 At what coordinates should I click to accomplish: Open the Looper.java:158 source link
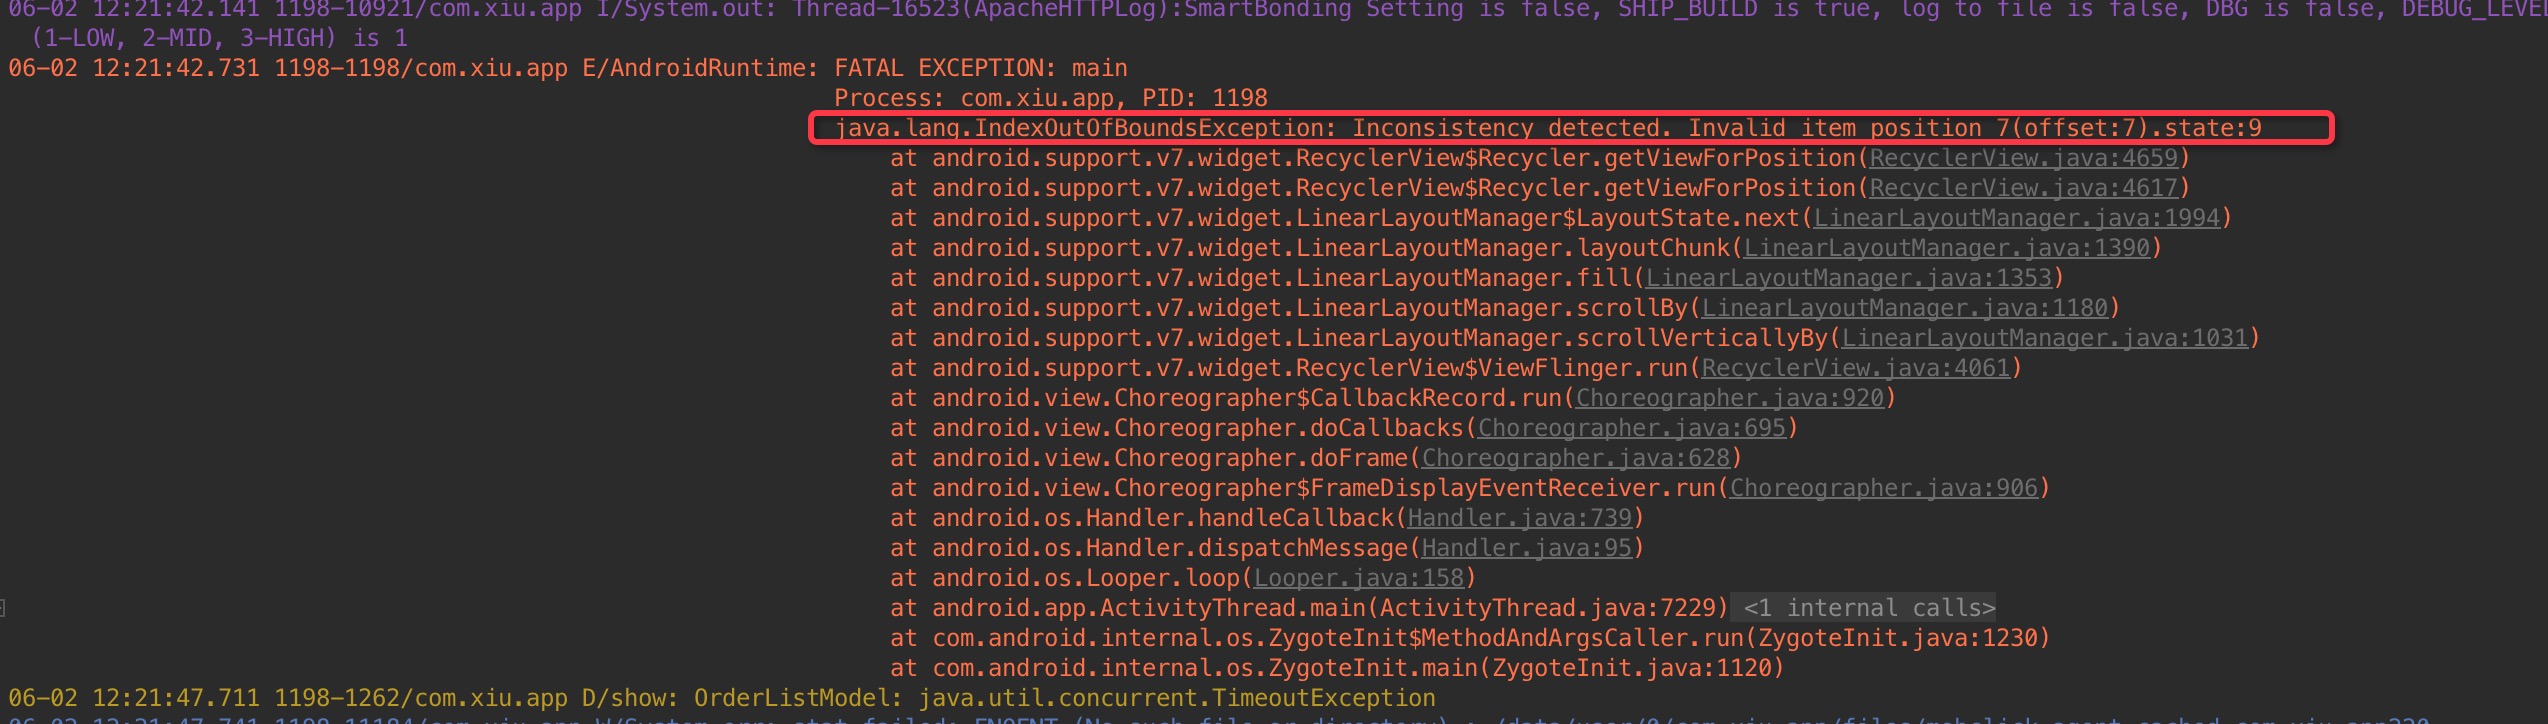(1358, 578)
